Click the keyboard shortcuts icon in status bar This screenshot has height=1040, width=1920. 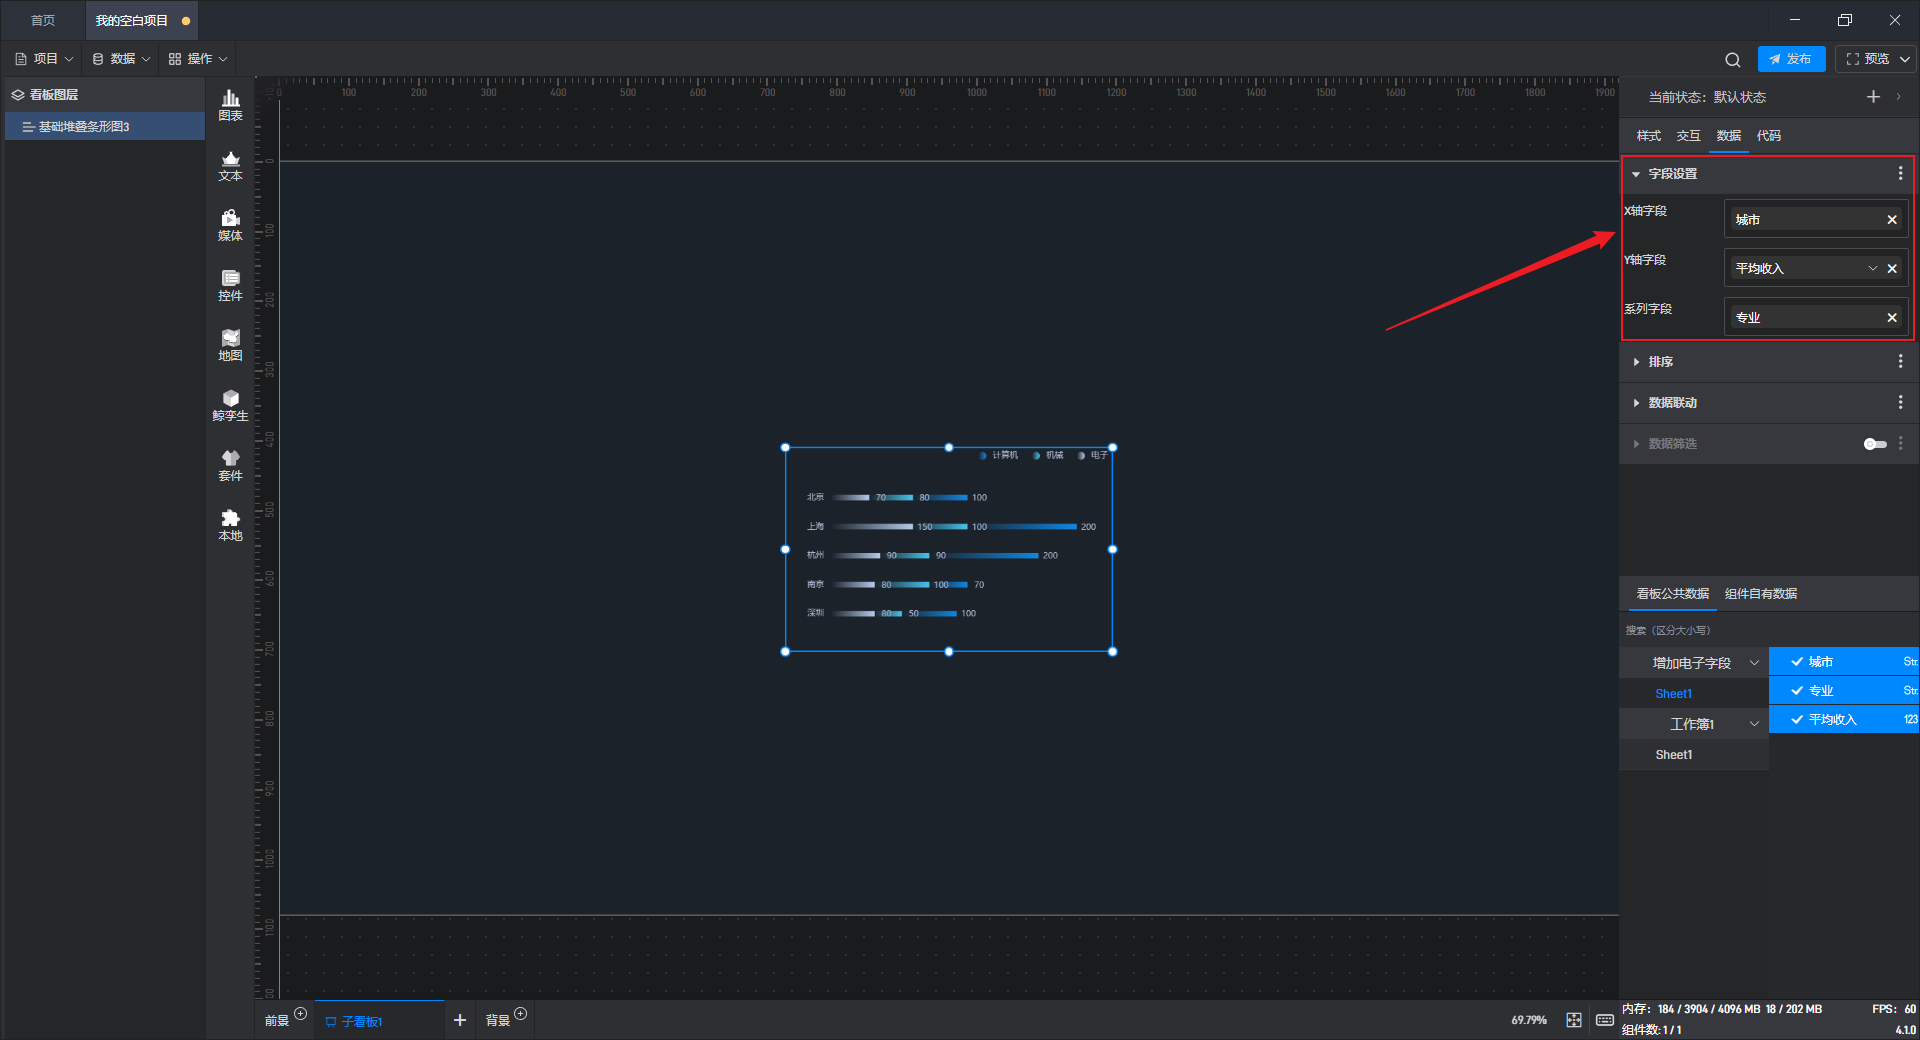pos(1605,1020)
